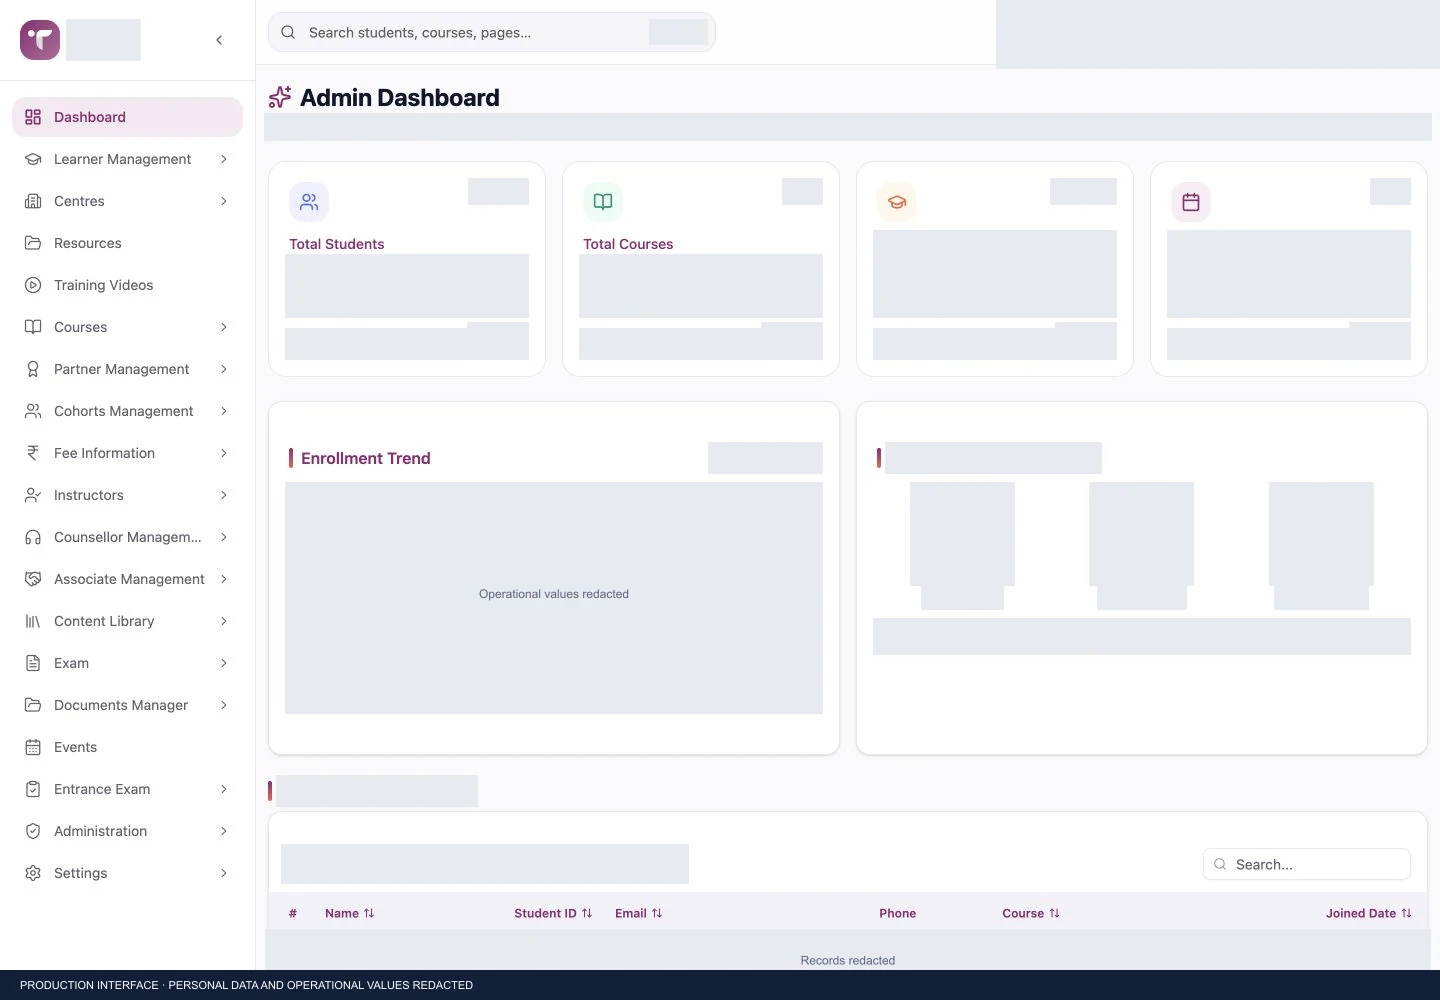Expand Learner Management chevron
Viewport: 1440px width, 1000px height.
pyautogui.click(x=224, y=159)
